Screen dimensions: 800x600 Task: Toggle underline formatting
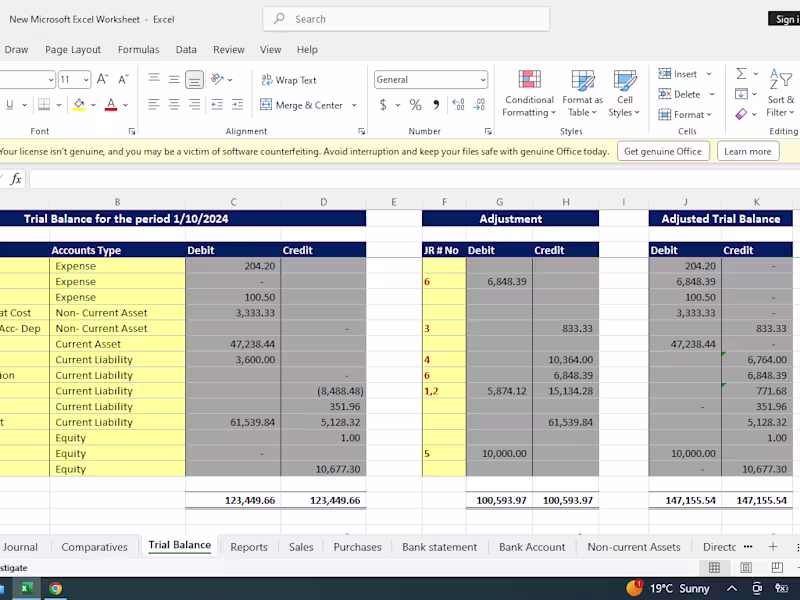click(x=10, y=105)
